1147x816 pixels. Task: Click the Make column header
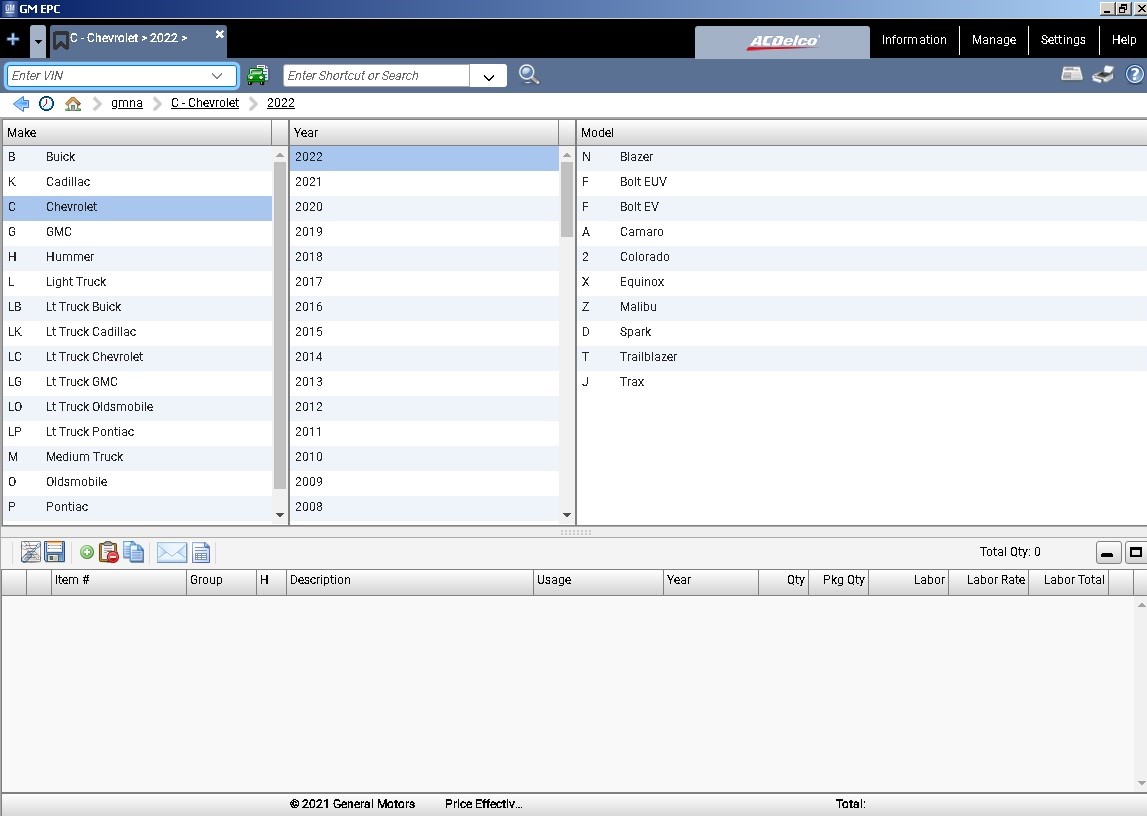137,133
